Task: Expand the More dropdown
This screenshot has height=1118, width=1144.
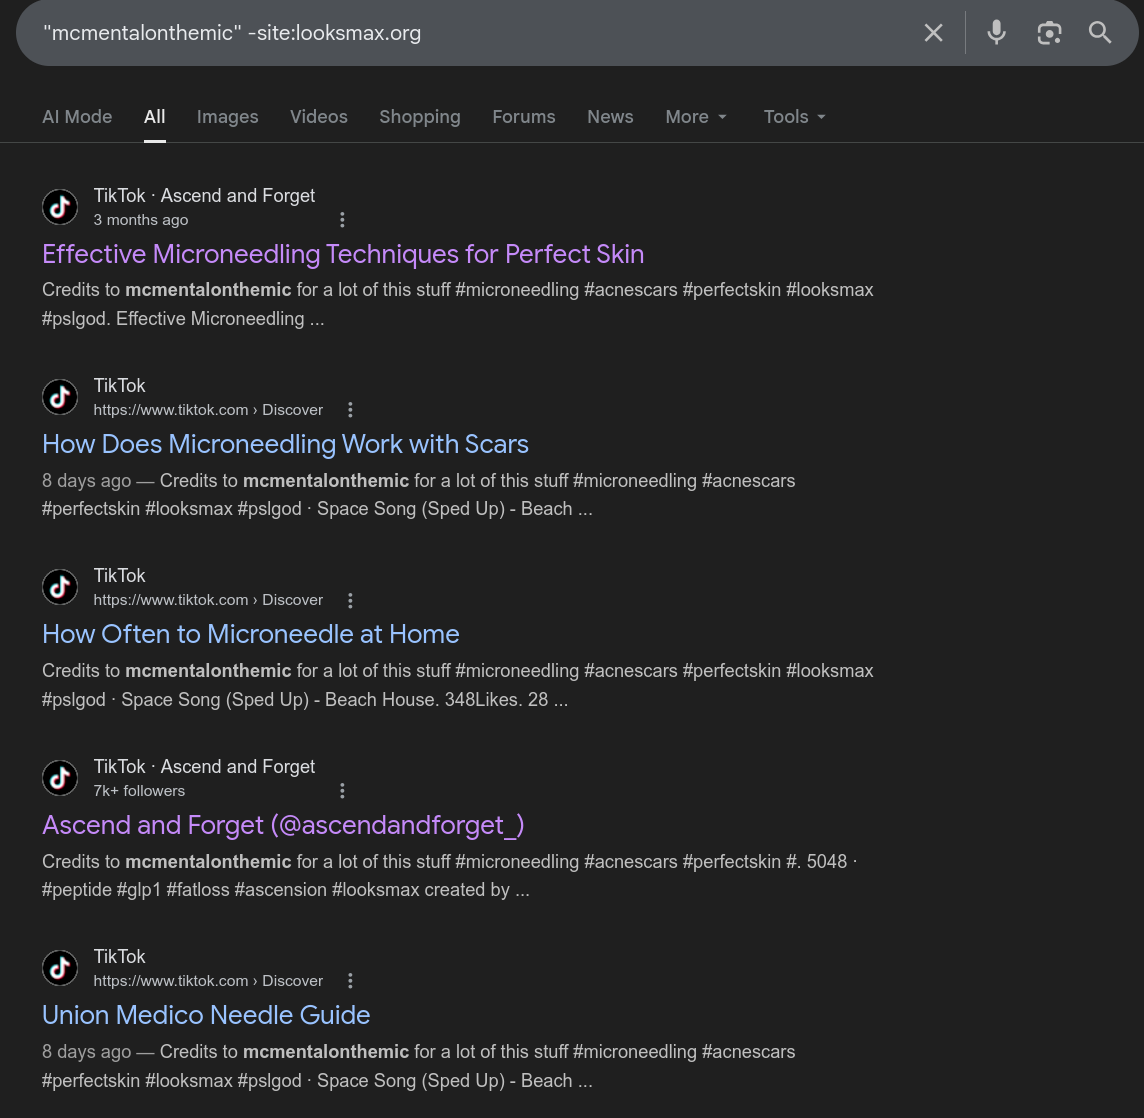Action: pyautogui.click(x=696, y=117)
